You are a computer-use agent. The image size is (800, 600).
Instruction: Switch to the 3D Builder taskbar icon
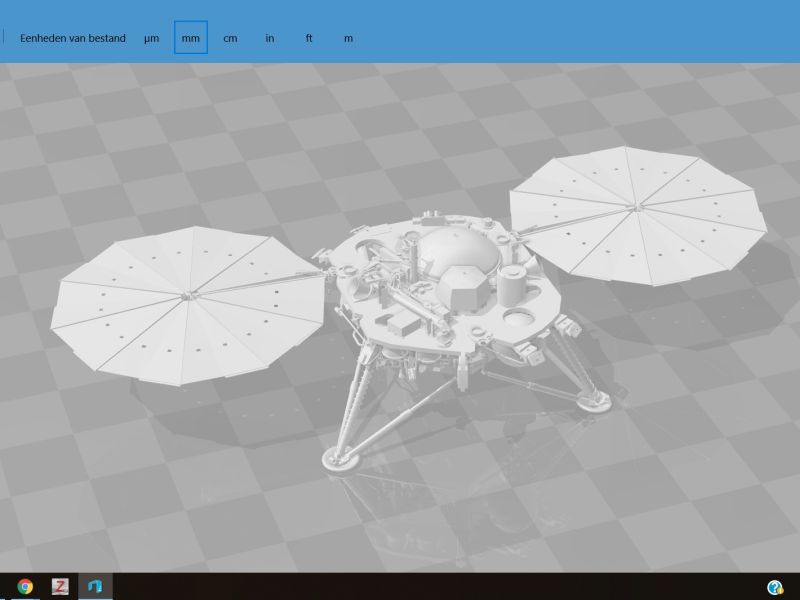(x=95, y=586)
